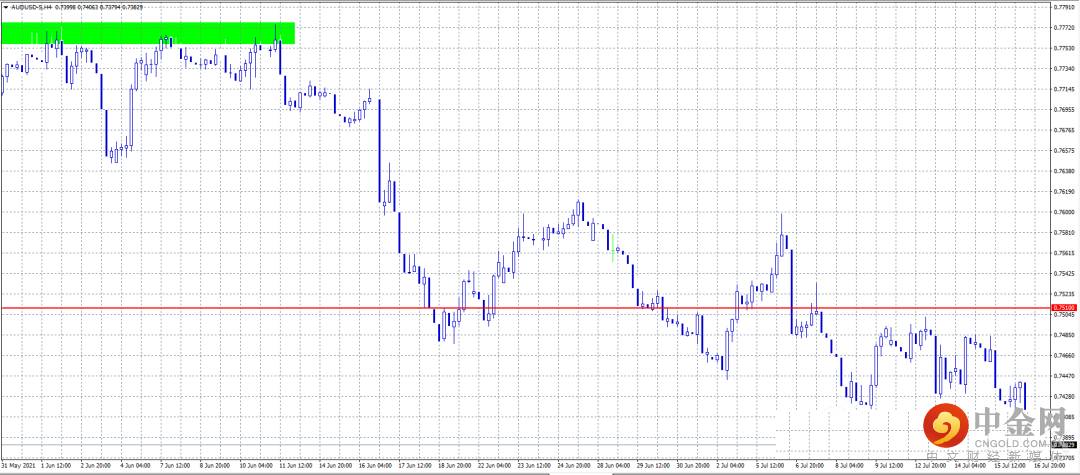The image size is (1080, 475).
Task: Click the 0.75235 price scale label
Action: point(1065,294)
